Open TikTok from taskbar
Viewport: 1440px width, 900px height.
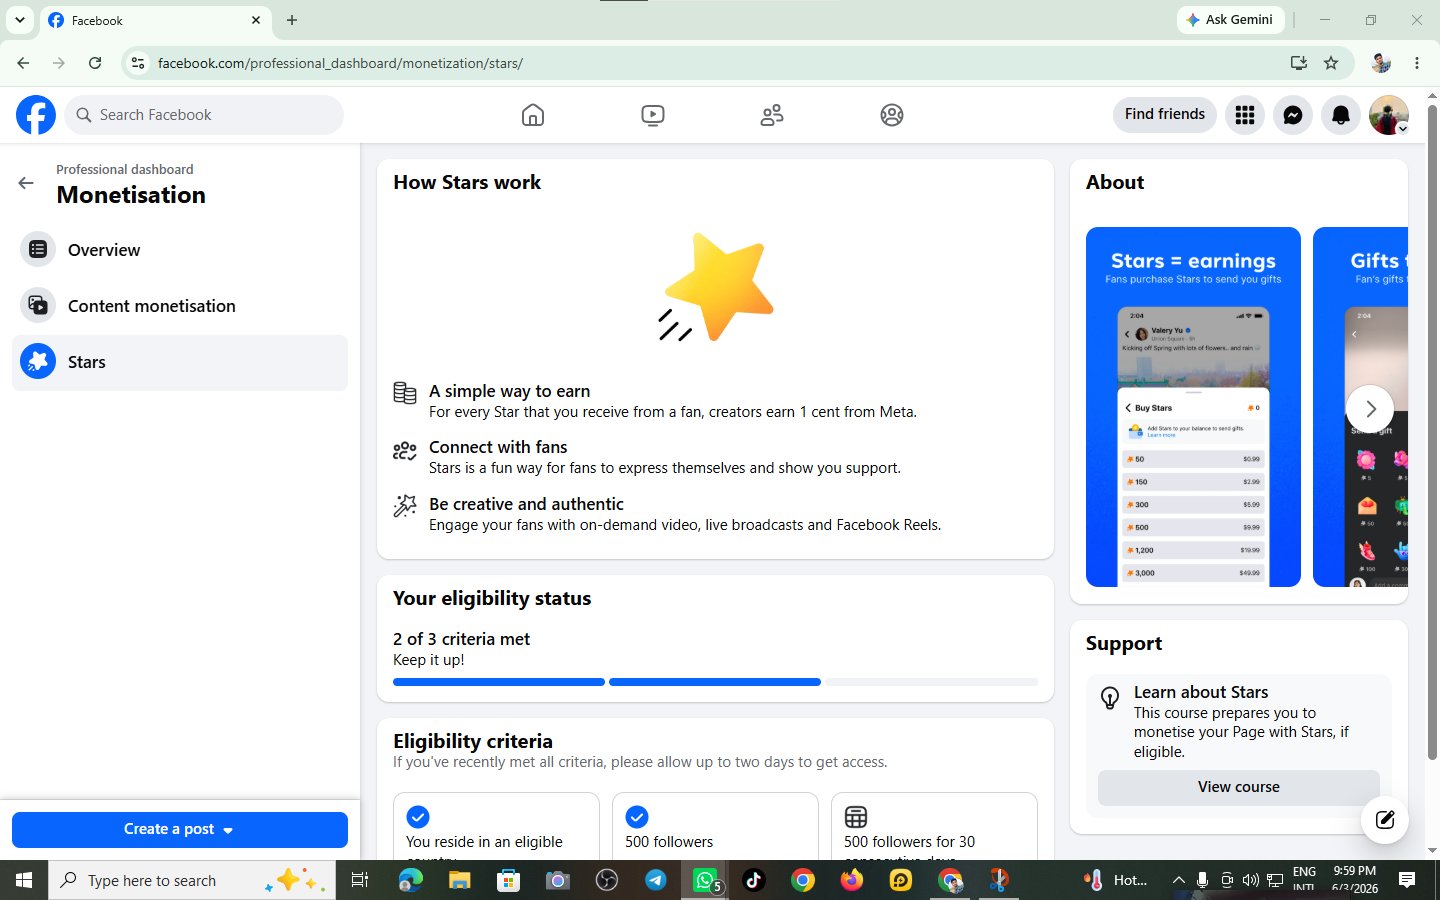753,880
